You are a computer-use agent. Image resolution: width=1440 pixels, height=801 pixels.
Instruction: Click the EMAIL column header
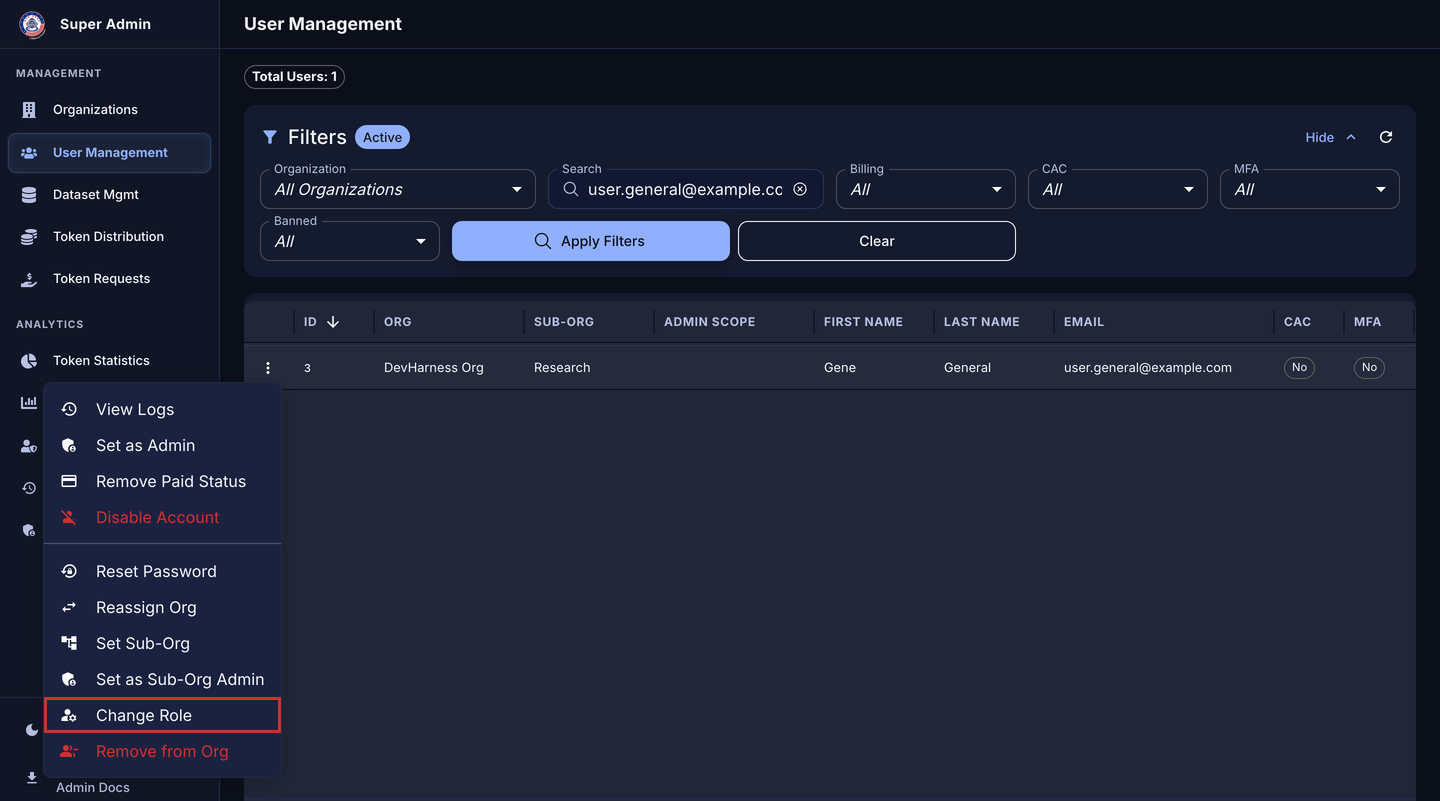[x=1084, y=322]
